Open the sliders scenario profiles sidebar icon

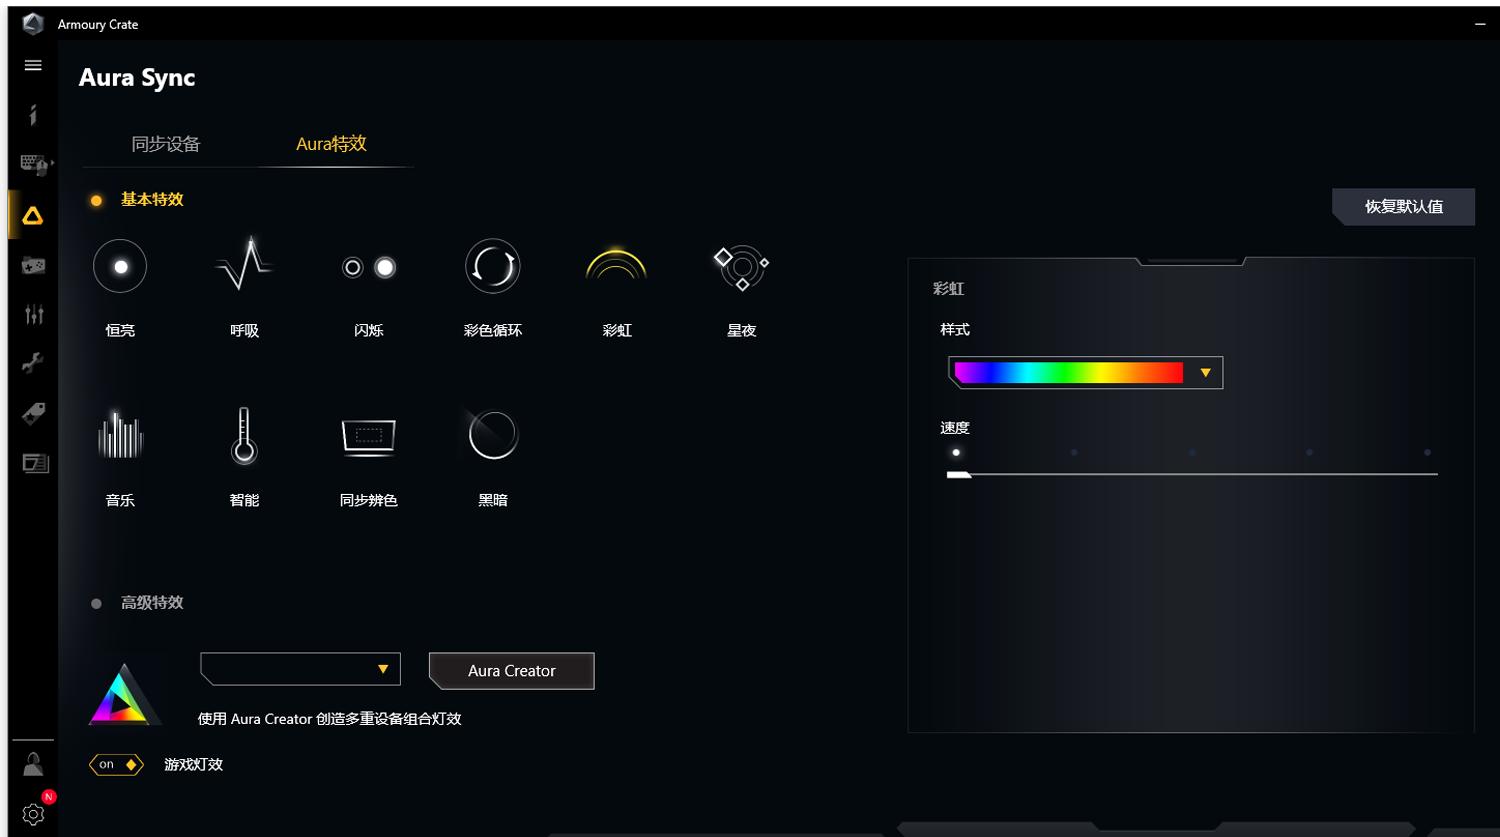[34, 314]
